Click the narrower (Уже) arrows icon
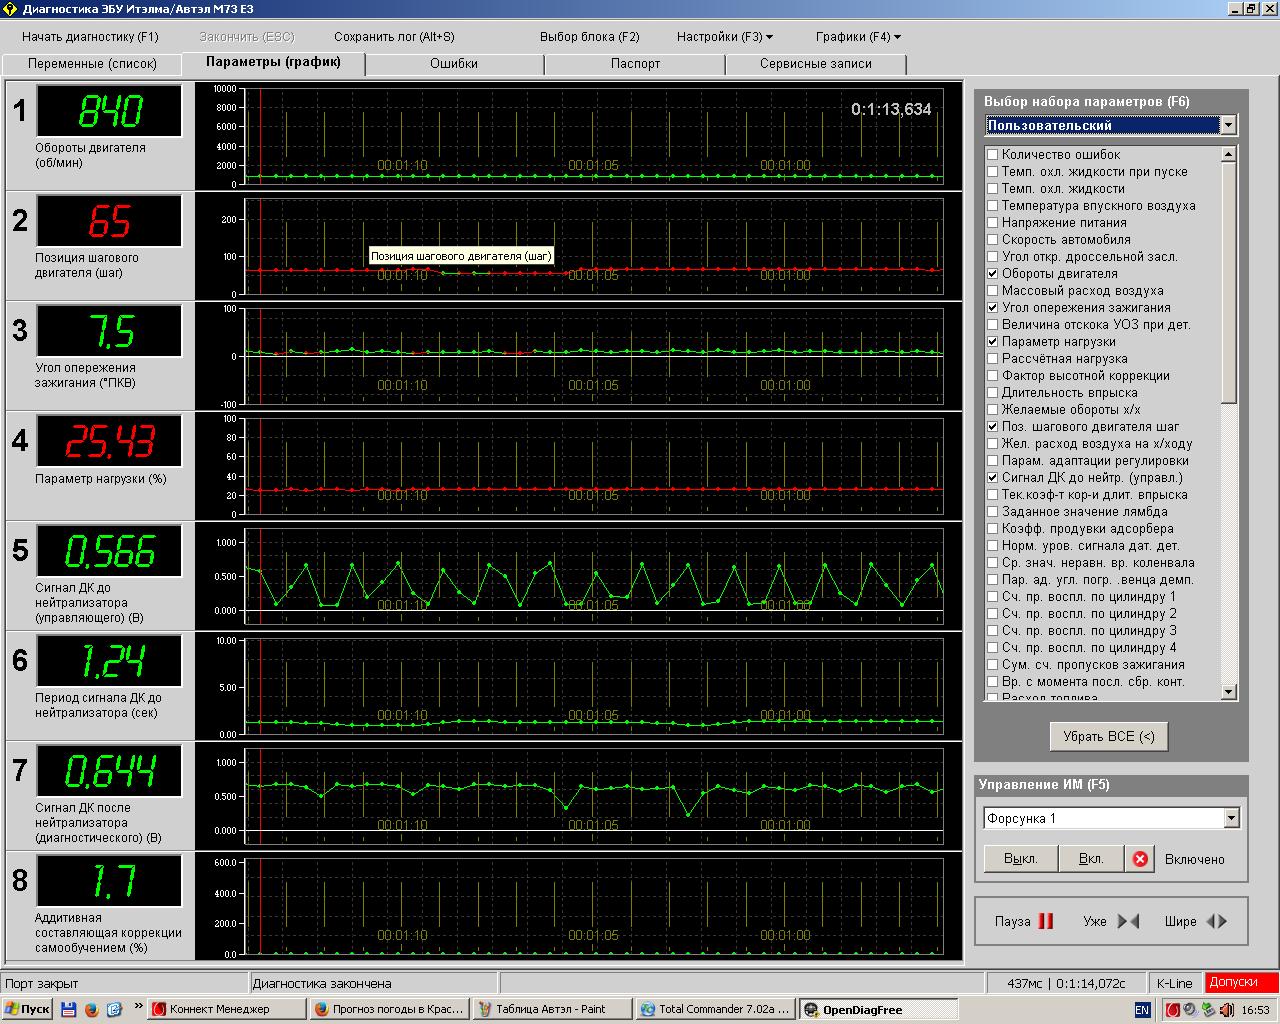This screenshot has height=1024, width=1280. [1128, 921]
